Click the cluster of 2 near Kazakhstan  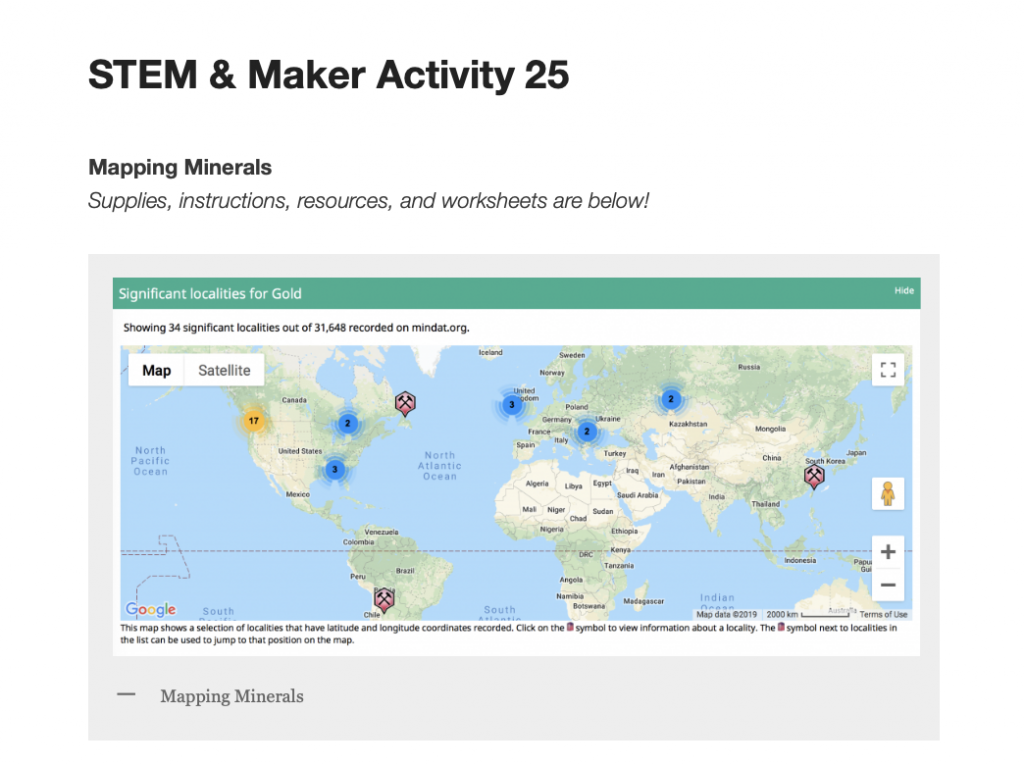(670, 400)
